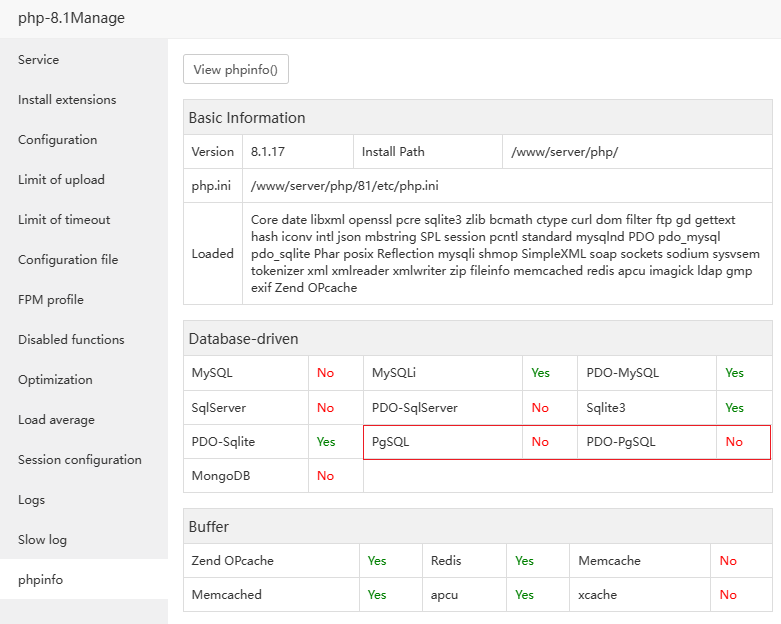This screenshot has height=624, width=781.
Task: Open Limit of timeout settings
Action: [64, 220]
